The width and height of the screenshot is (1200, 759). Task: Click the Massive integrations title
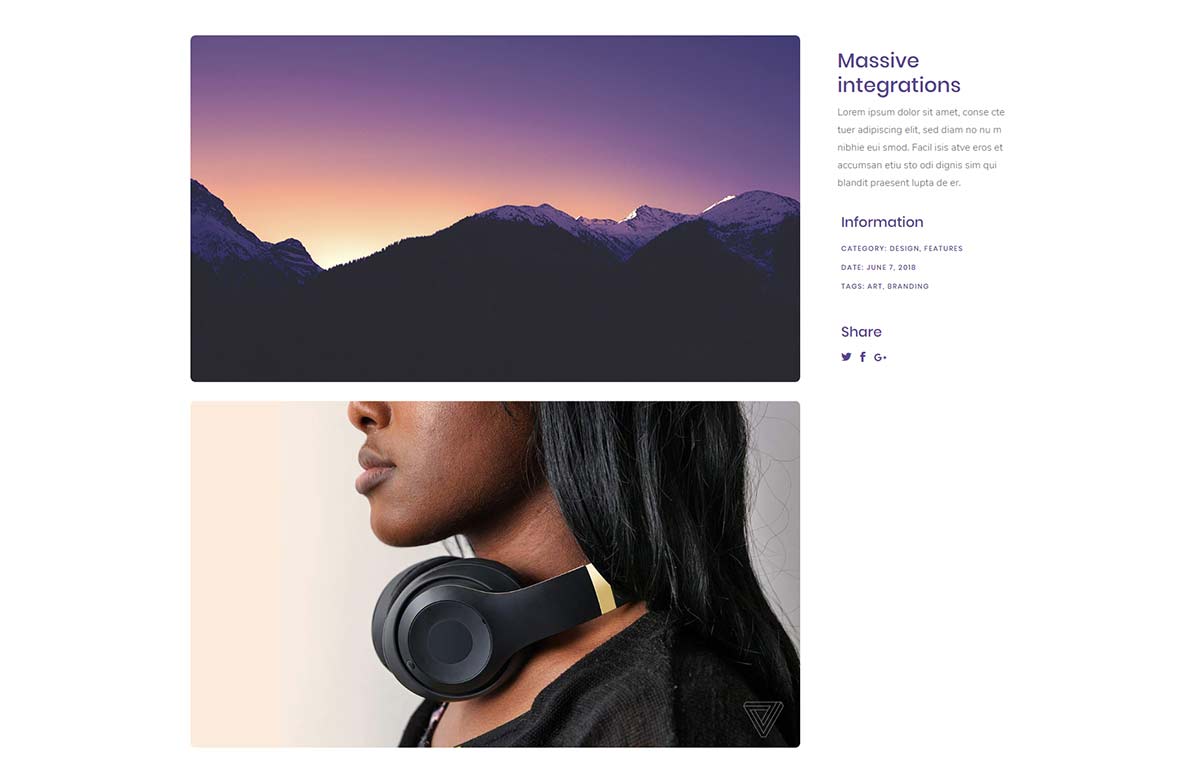tap(899, 73)
